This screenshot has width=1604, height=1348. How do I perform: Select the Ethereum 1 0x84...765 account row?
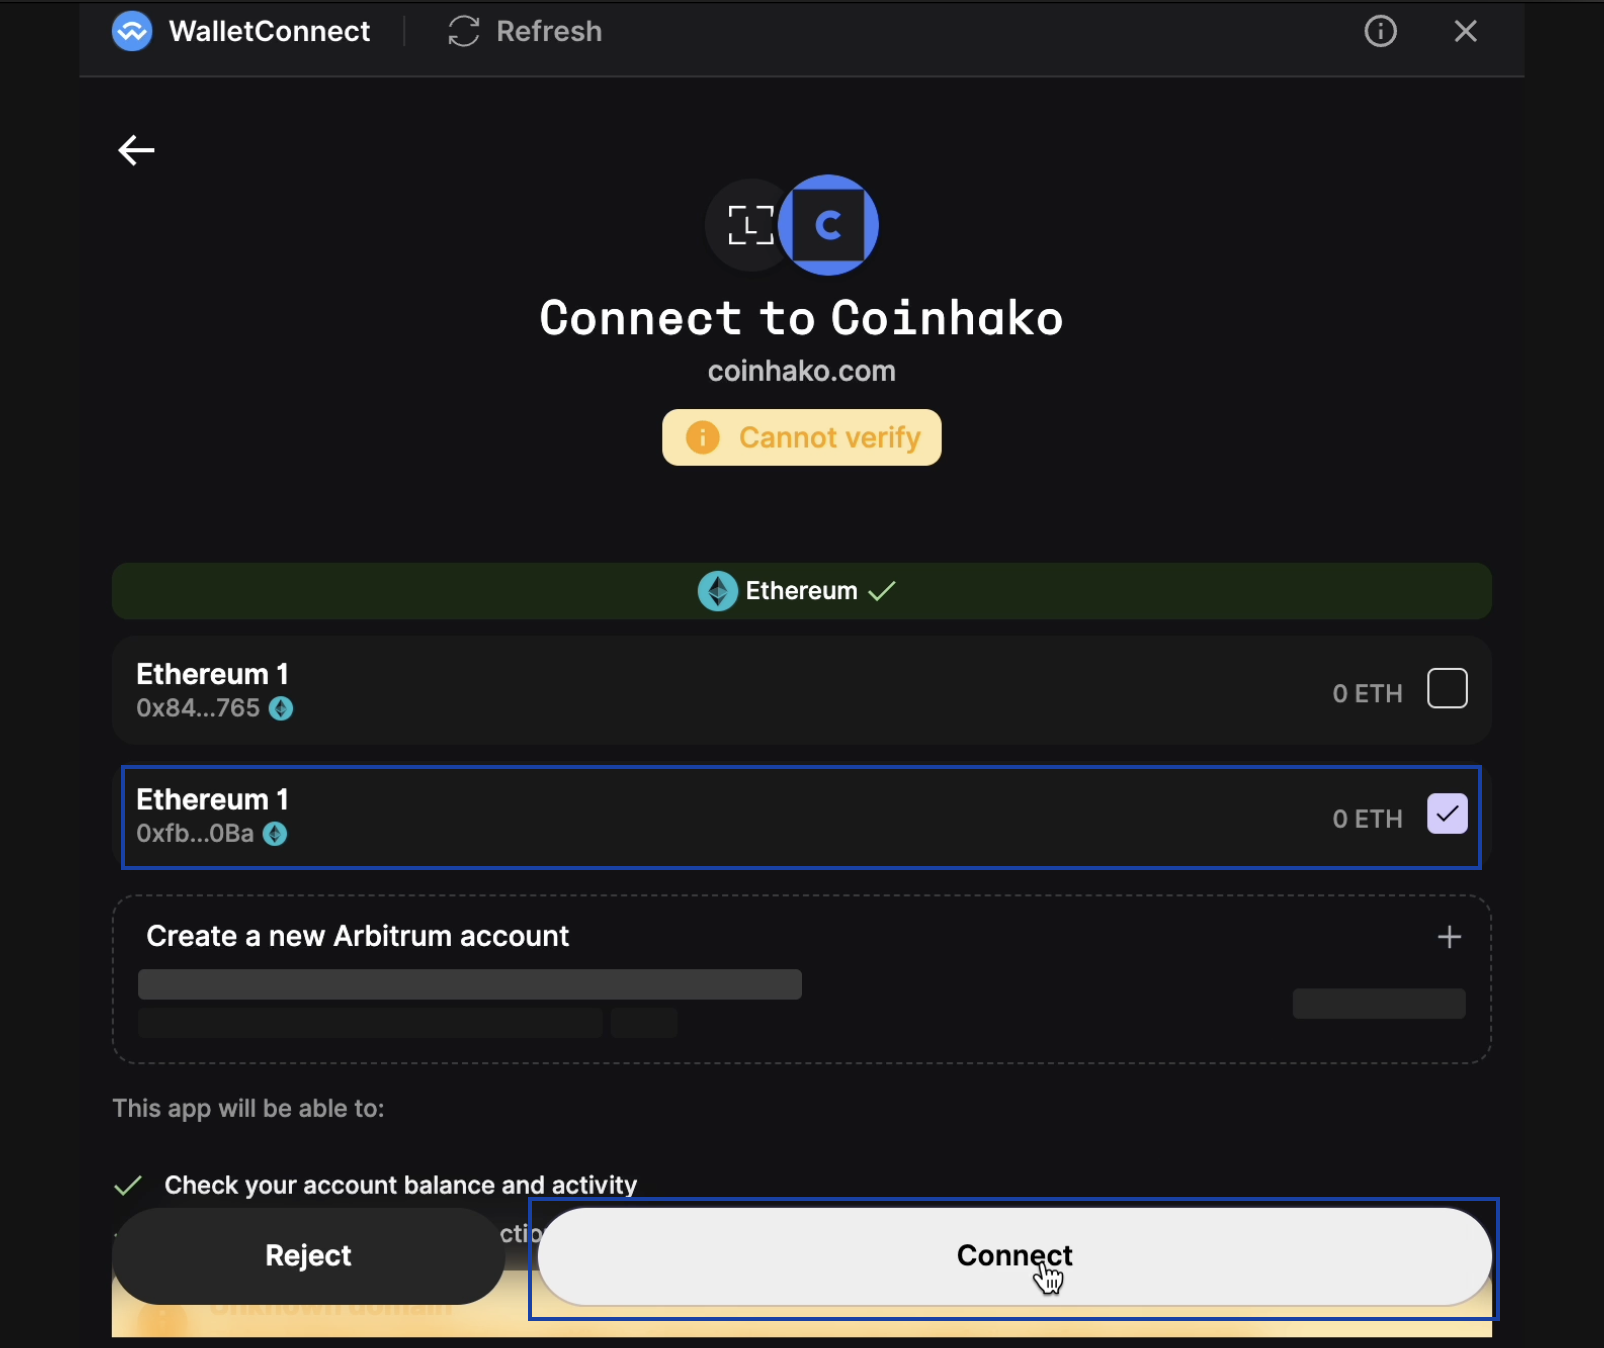[x=700, y=690]
